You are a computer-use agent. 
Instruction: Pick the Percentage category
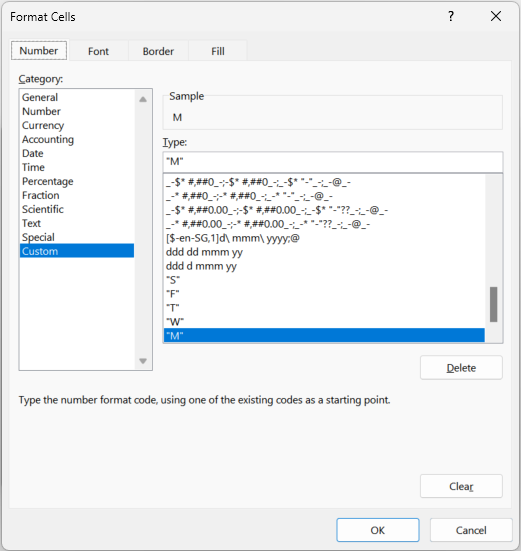pyautogui.click(x=77, y=181)
